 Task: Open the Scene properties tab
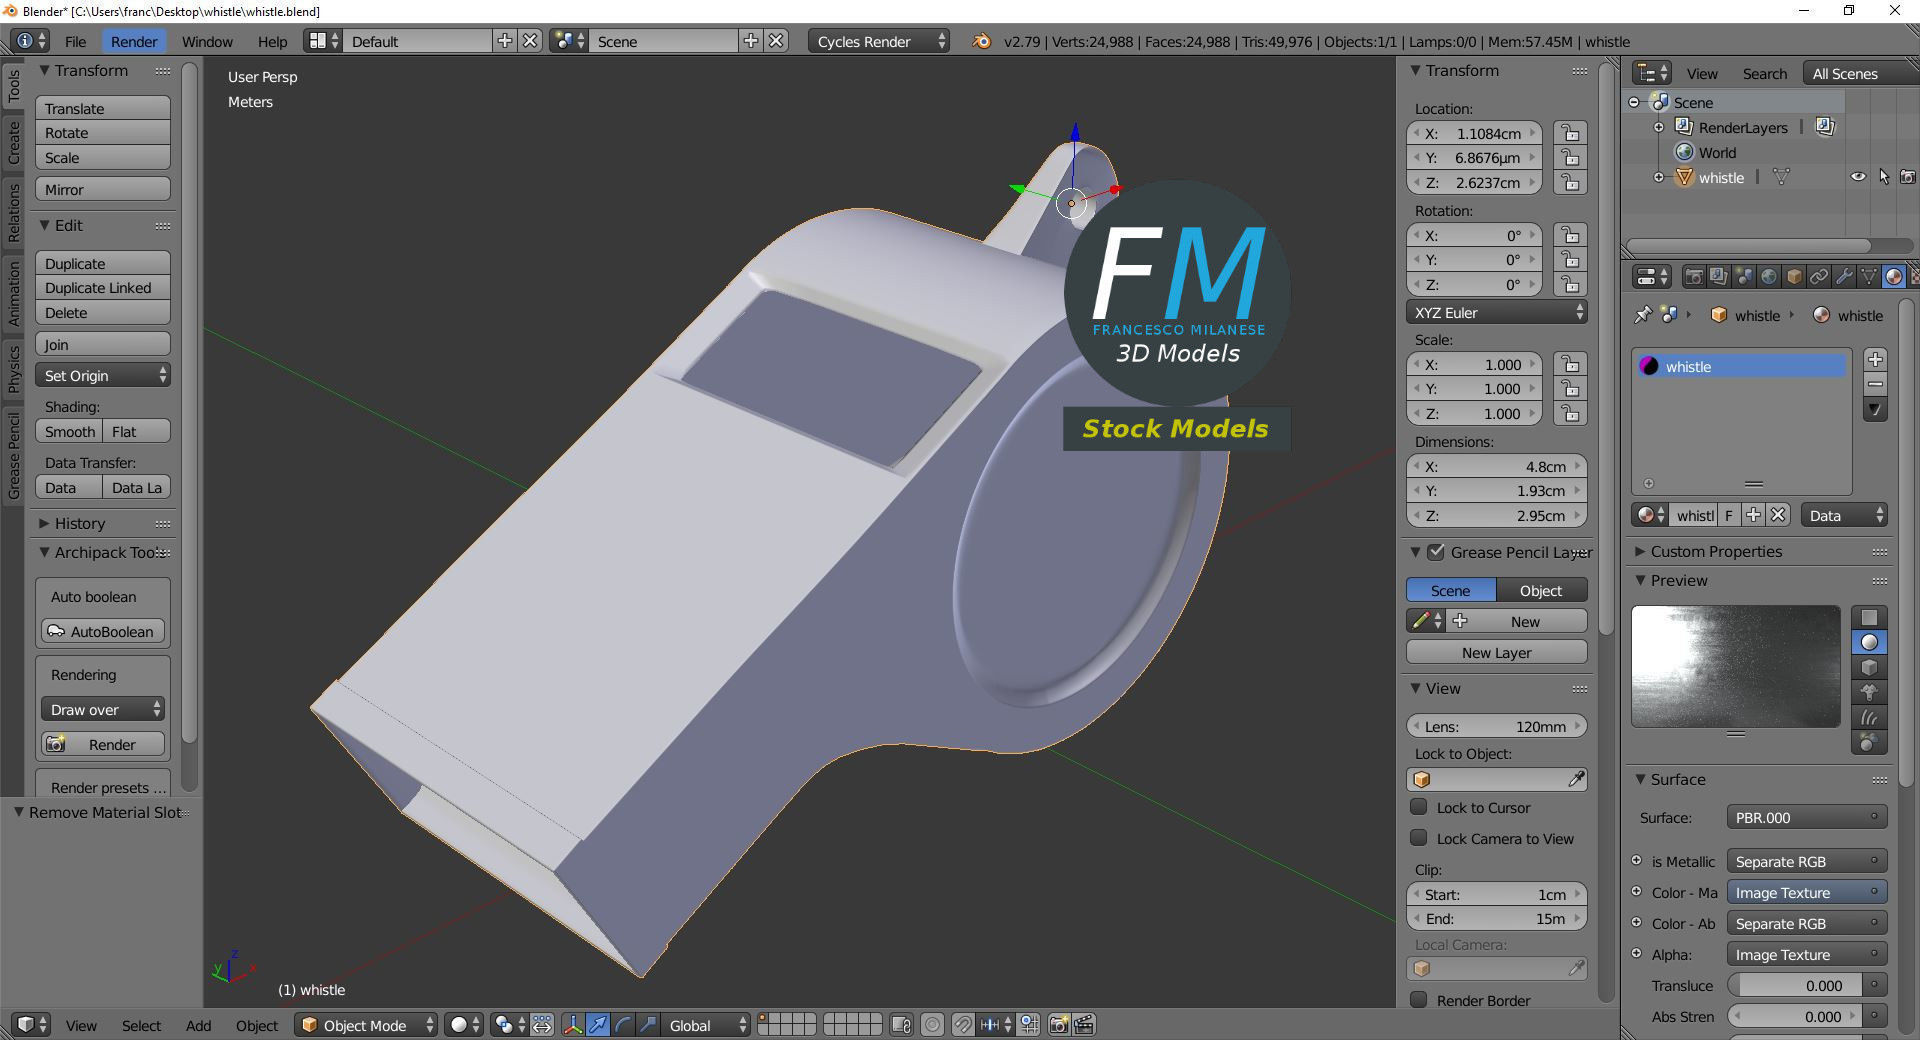1744,277
